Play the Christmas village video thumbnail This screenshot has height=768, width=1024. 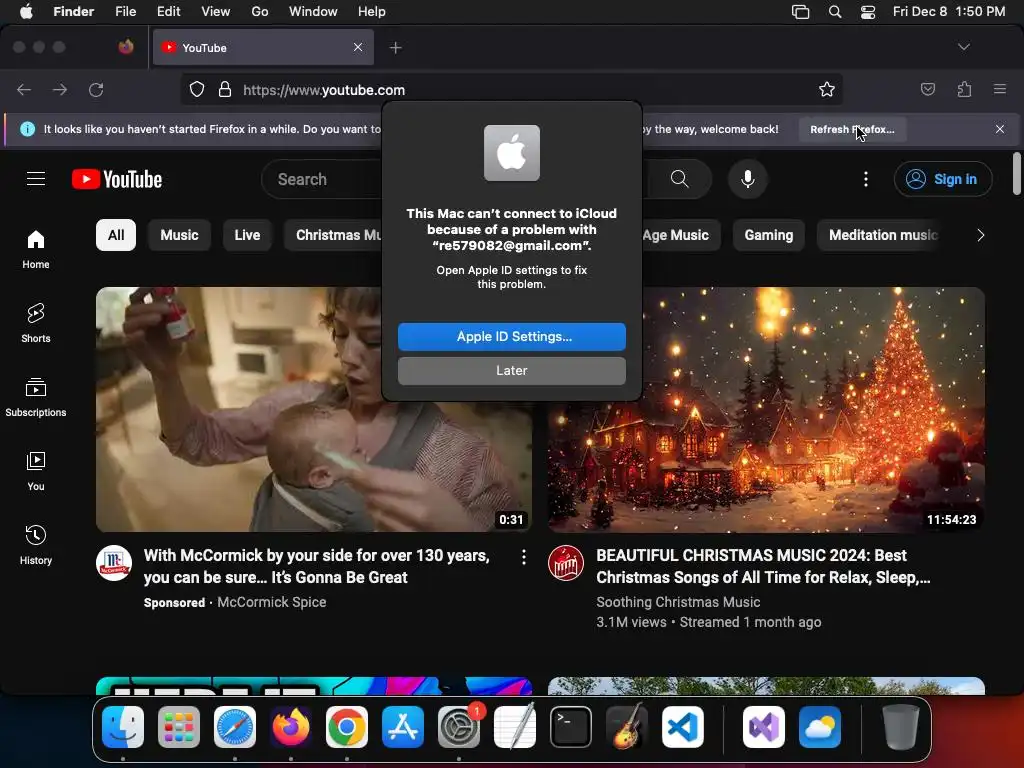[766, 409]
